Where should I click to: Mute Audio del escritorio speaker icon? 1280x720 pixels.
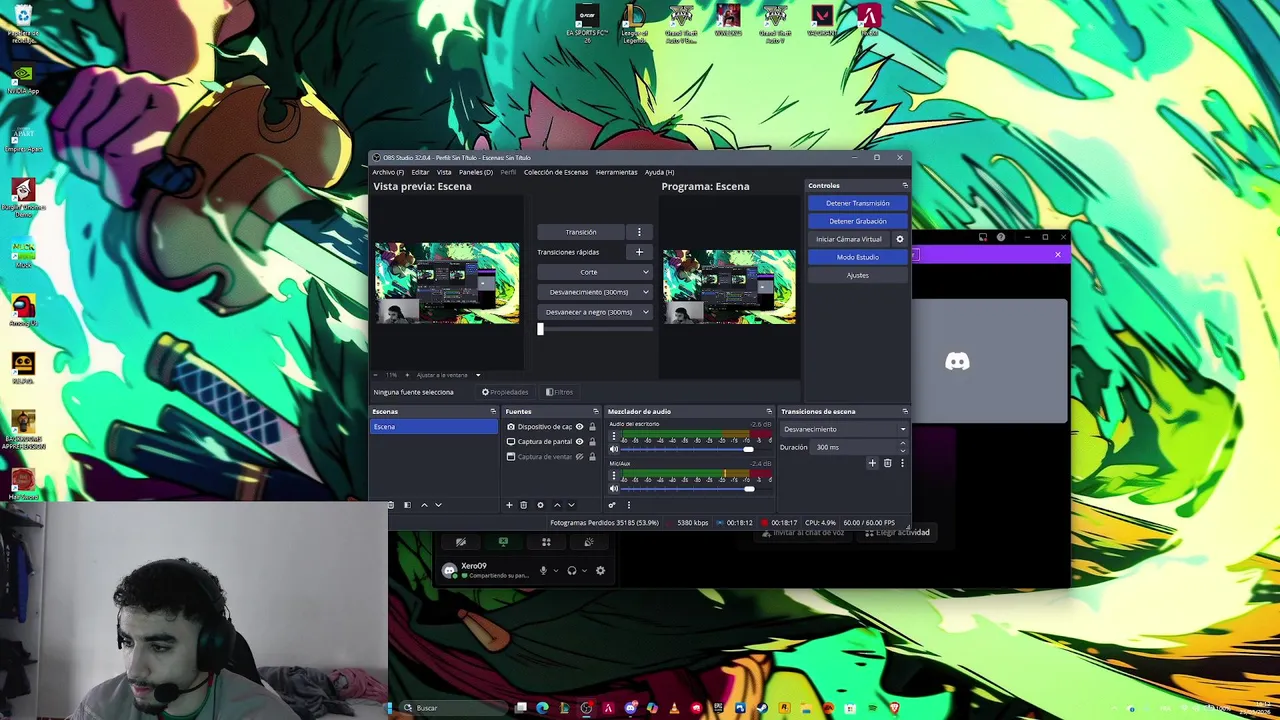click(x=614, y=449)
